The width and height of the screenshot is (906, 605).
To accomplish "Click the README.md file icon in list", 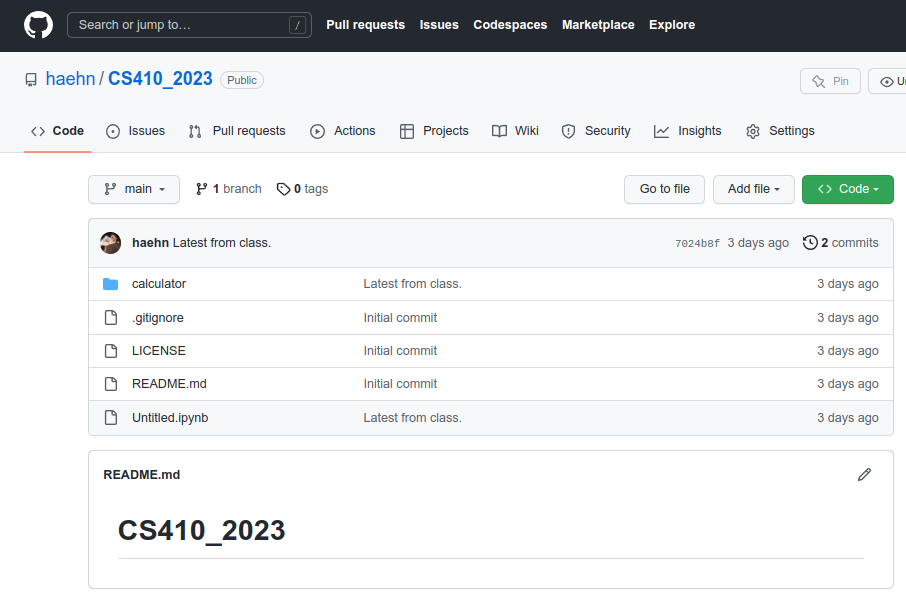I will coord(110,384).
